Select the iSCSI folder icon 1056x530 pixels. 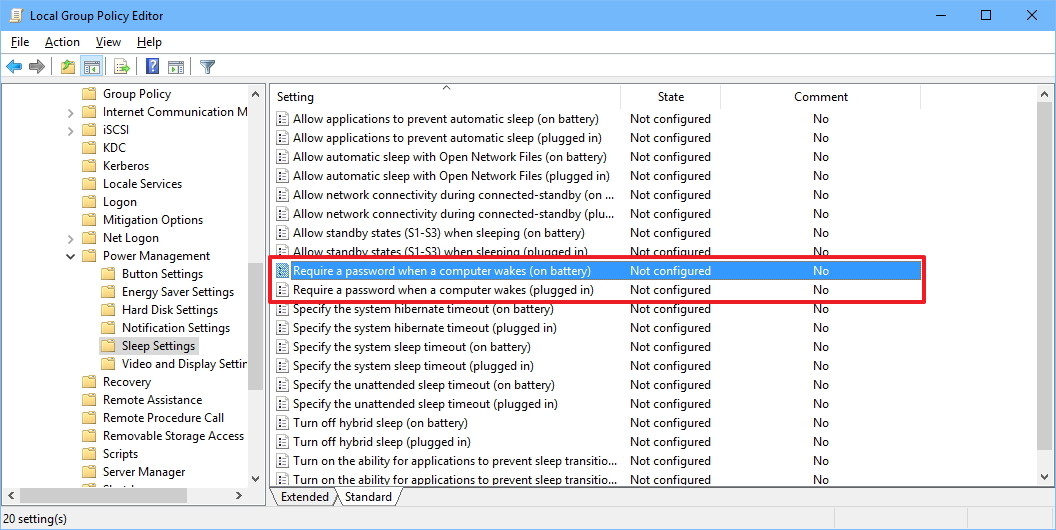point(89,129)
